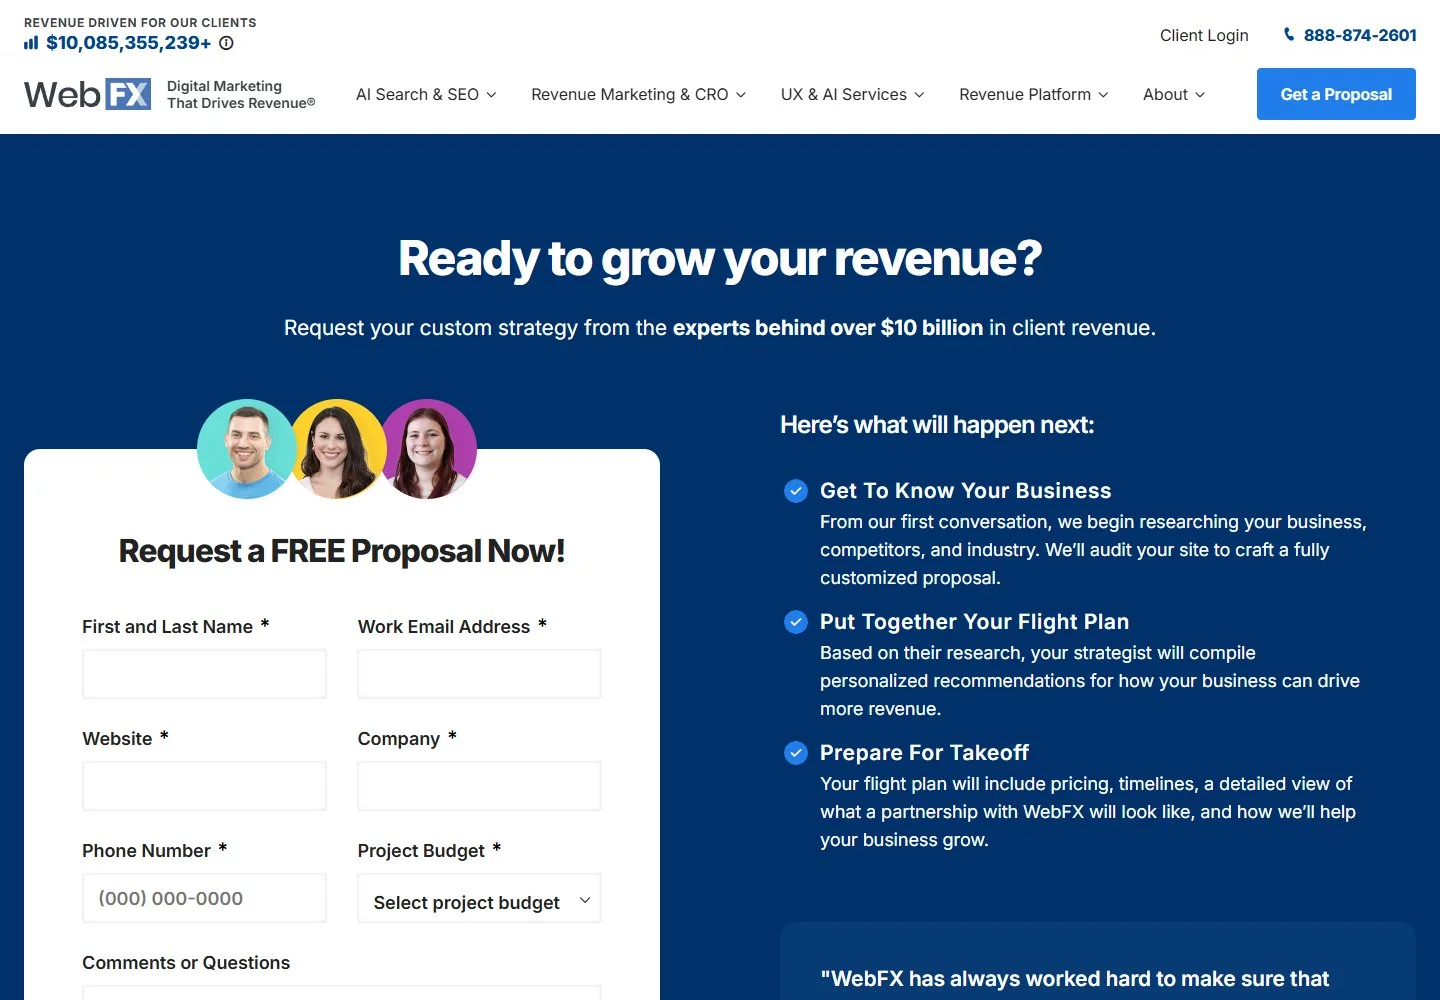
Task: Focus the Website input field
Action: pos(204,786)
